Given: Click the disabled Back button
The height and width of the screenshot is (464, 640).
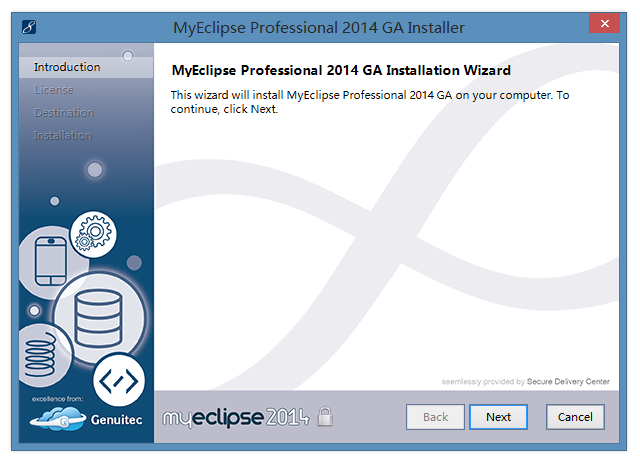Looking at the screenshot, I should [435, 417].
